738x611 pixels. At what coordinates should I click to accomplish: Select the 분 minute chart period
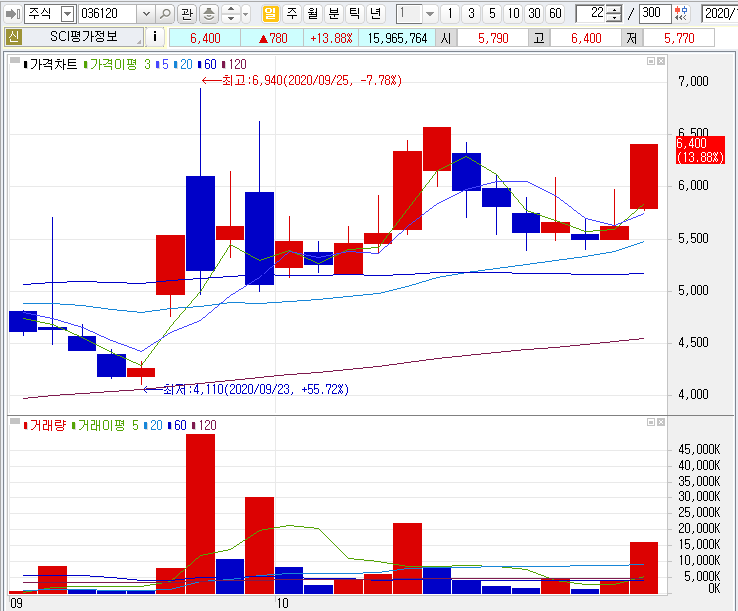tap(334, 14)
